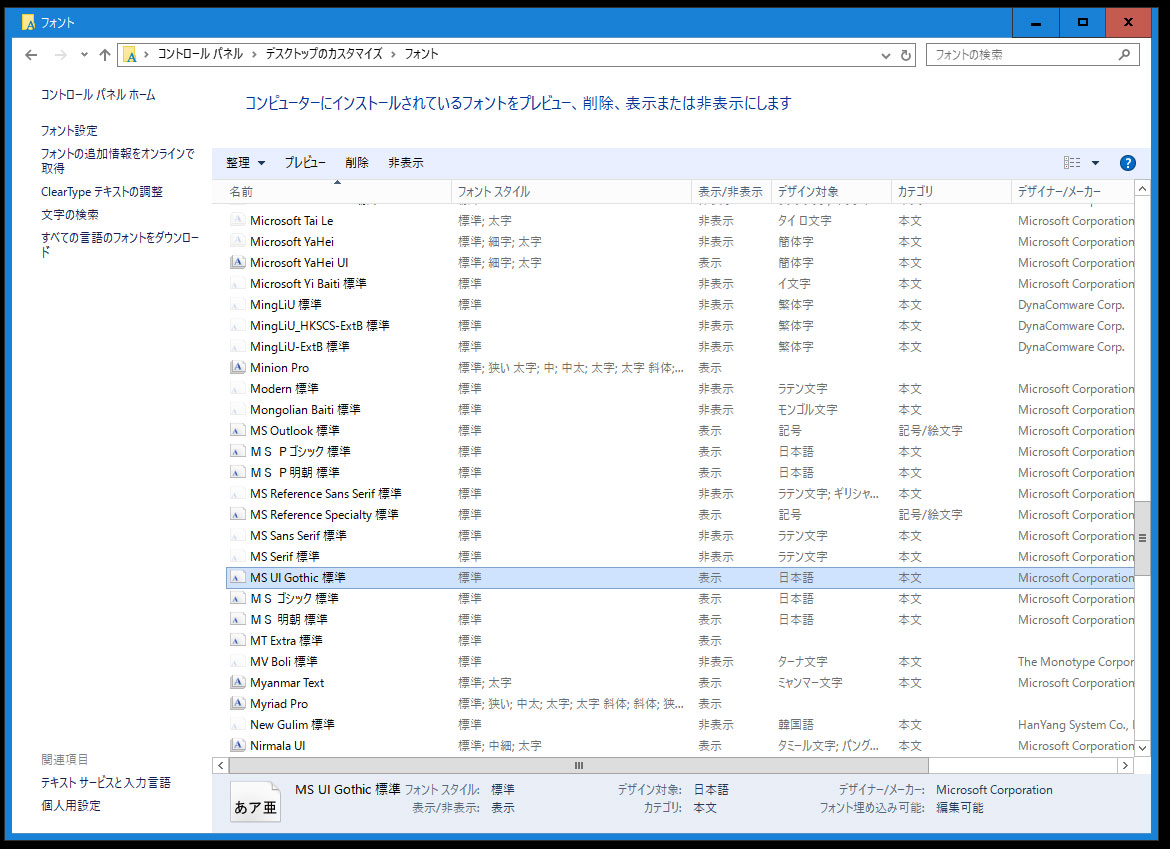Click the 非表示 (Hide) toolbar button
Viewport: 1170px width, 849px height.
406,163
